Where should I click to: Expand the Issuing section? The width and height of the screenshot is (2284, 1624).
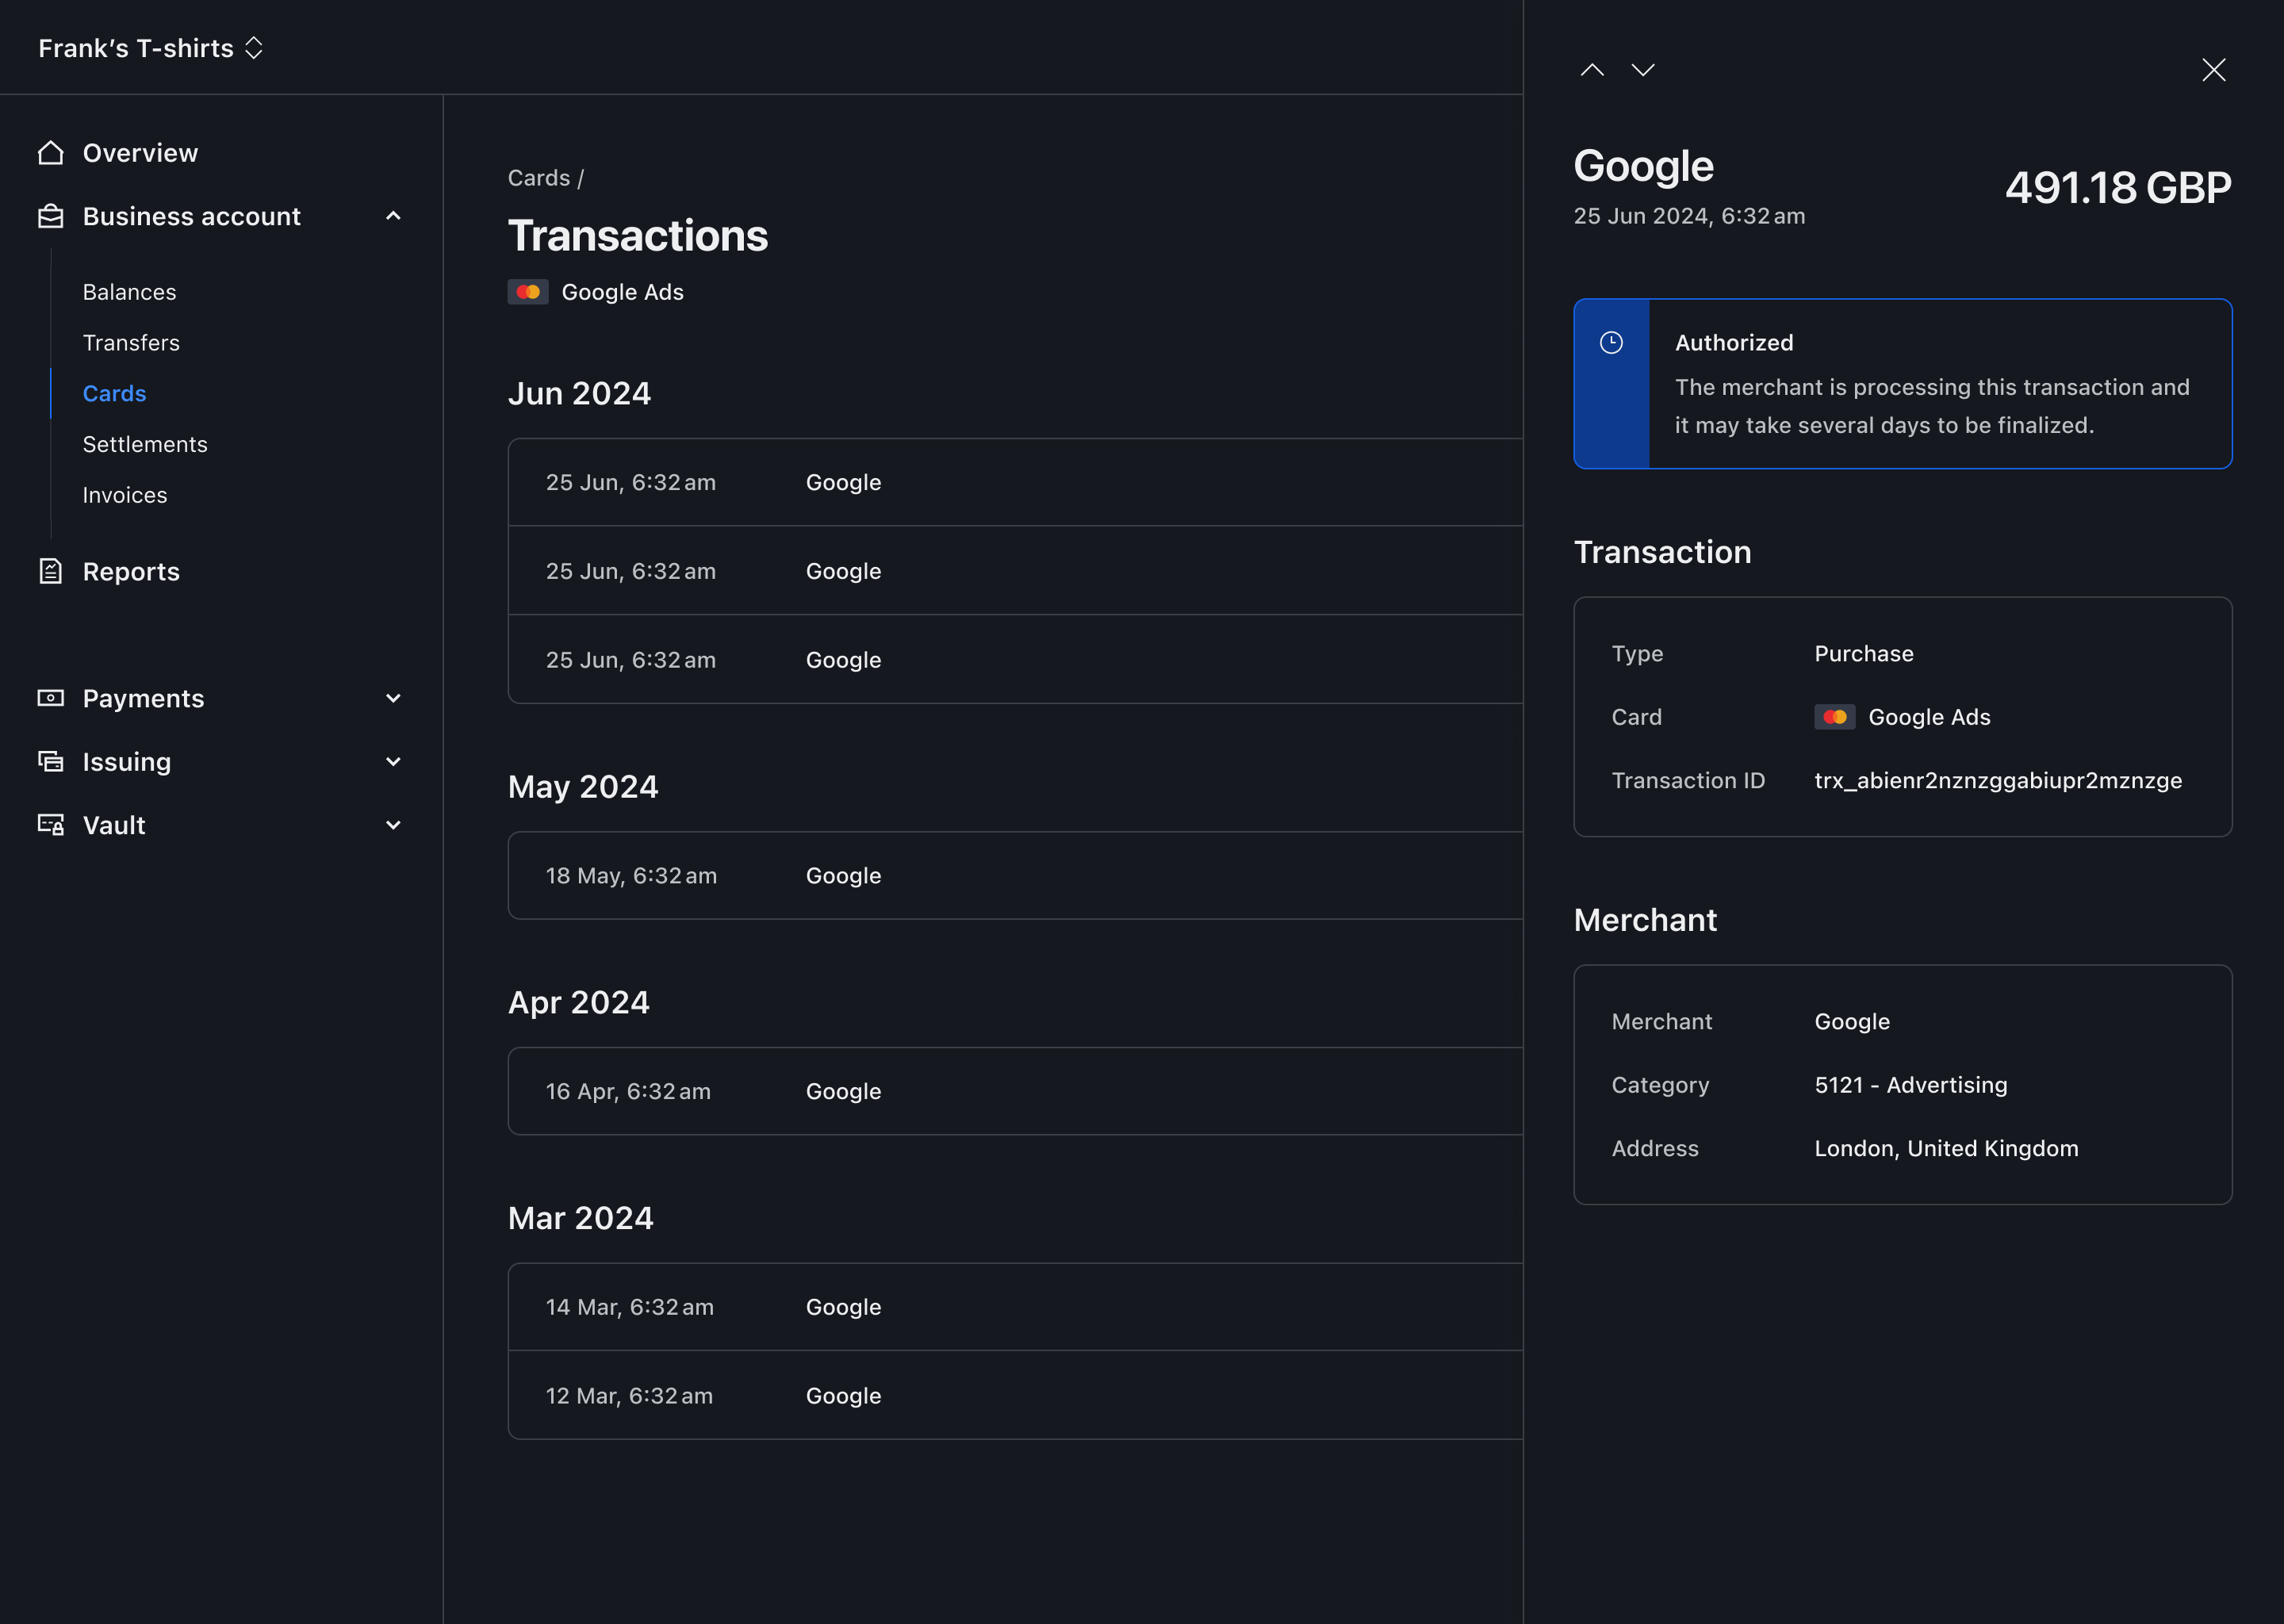pos(393,761)
